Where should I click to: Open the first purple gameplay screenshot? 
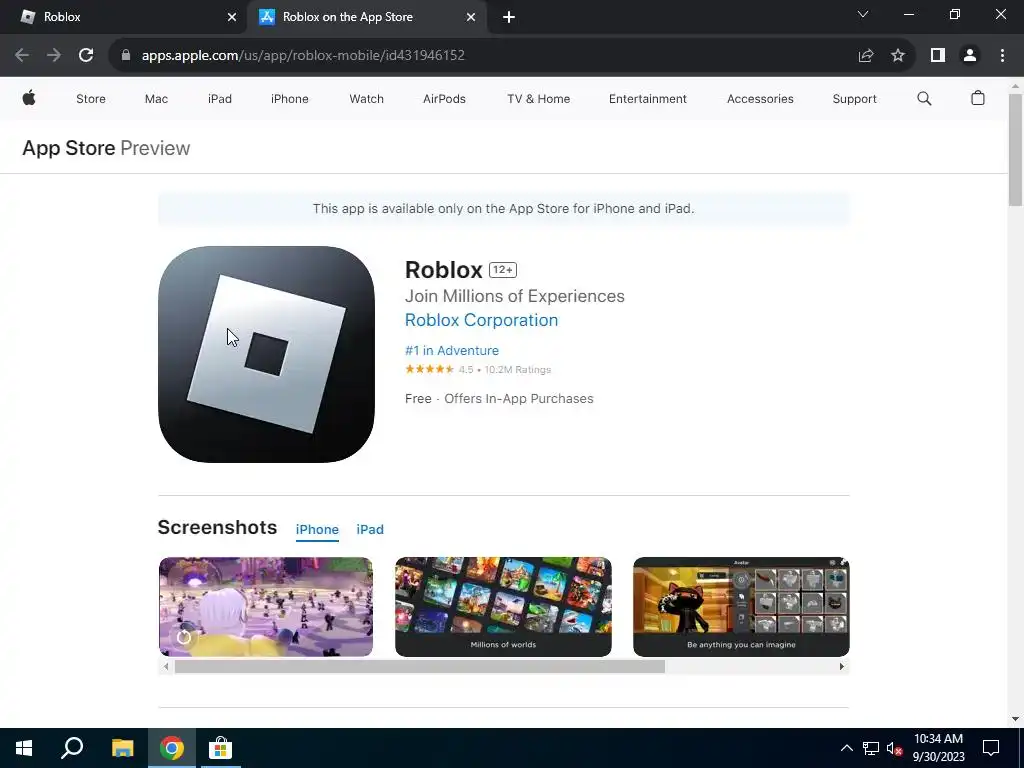[x=266, y=607]
